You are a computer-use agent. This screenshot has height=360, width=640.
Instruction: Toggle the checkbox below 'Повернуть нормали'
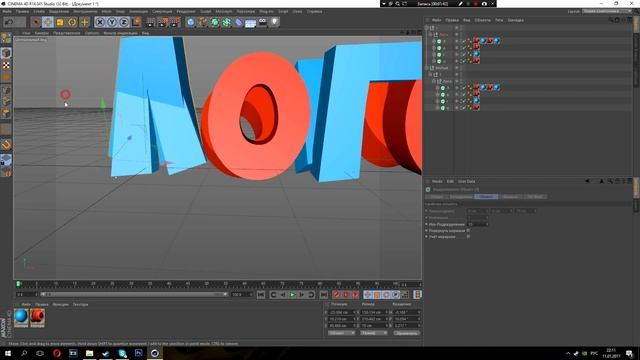[468, 236]
